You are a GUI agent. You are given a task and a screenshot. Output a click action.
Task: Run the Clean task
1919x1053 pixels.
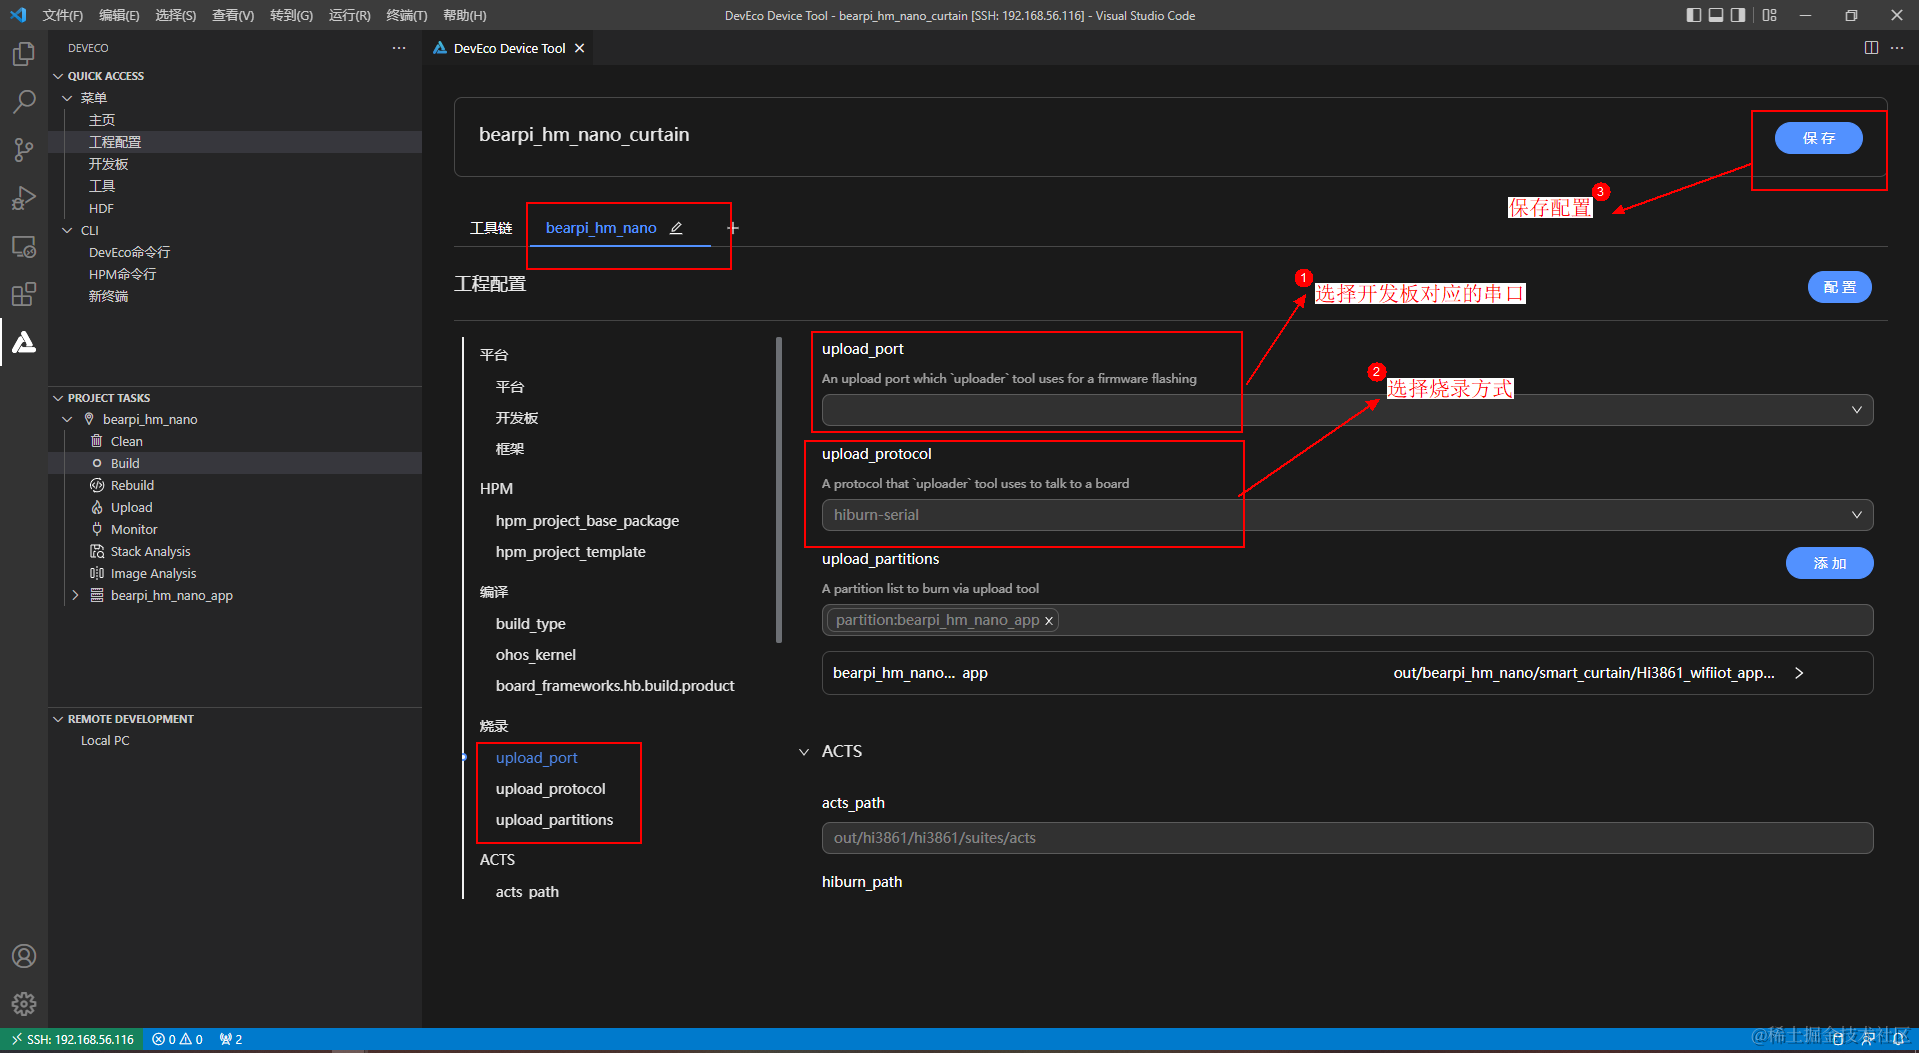coord(126,441)
